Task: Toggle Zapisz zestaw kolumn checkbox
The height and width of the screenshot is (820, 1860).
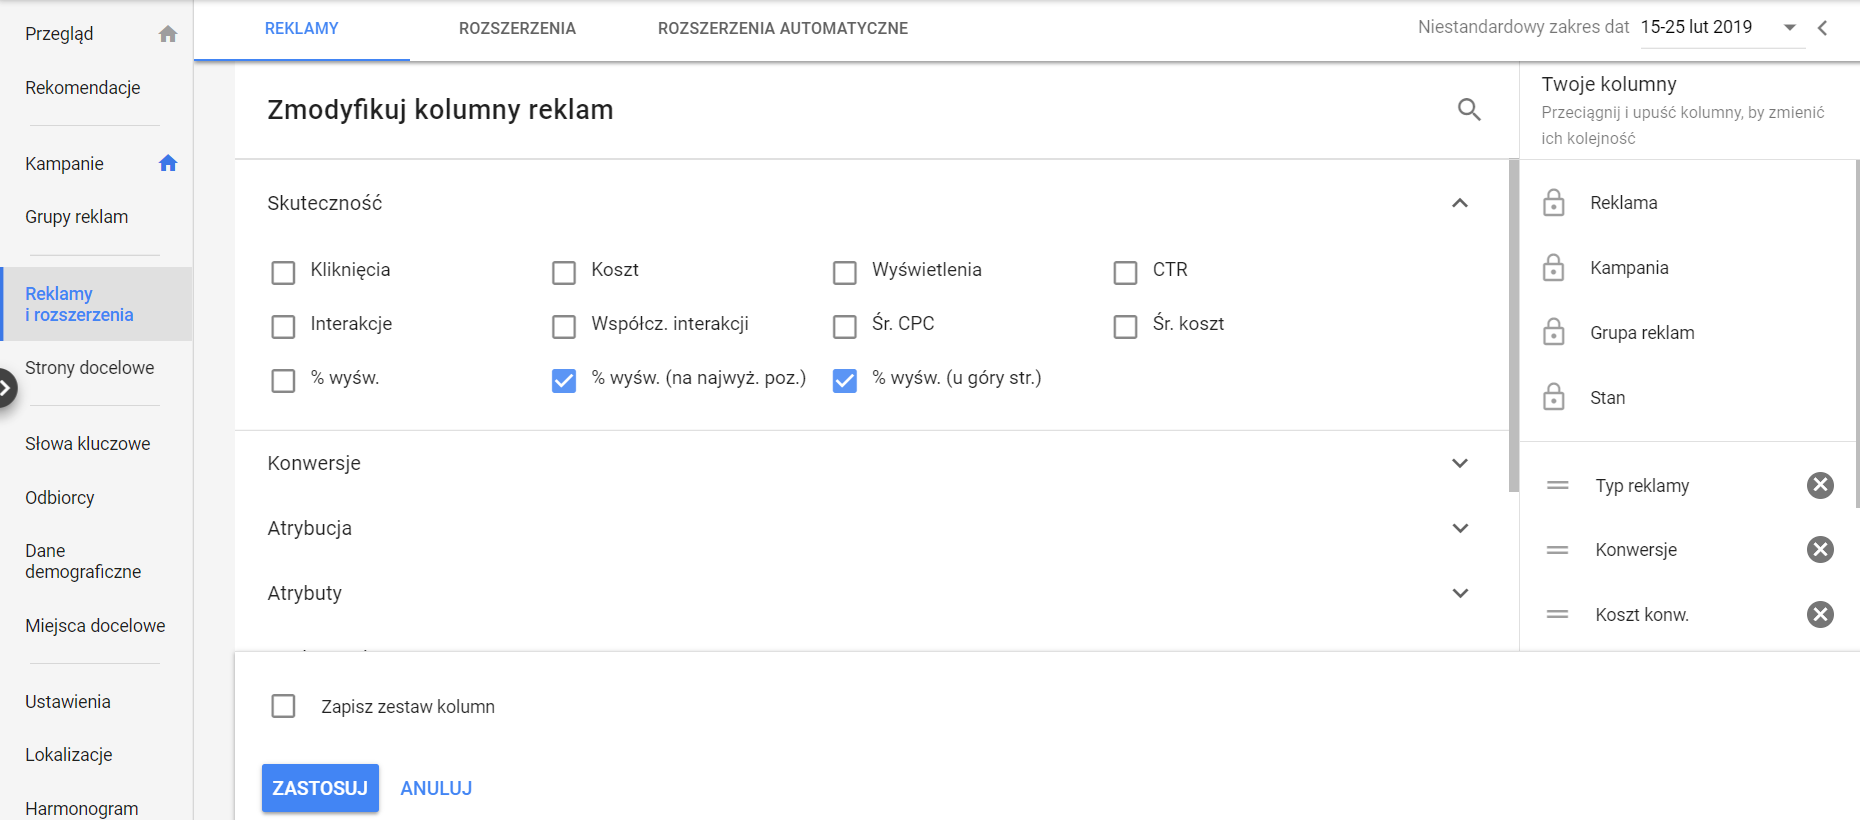Action: (x=283, y=707)
